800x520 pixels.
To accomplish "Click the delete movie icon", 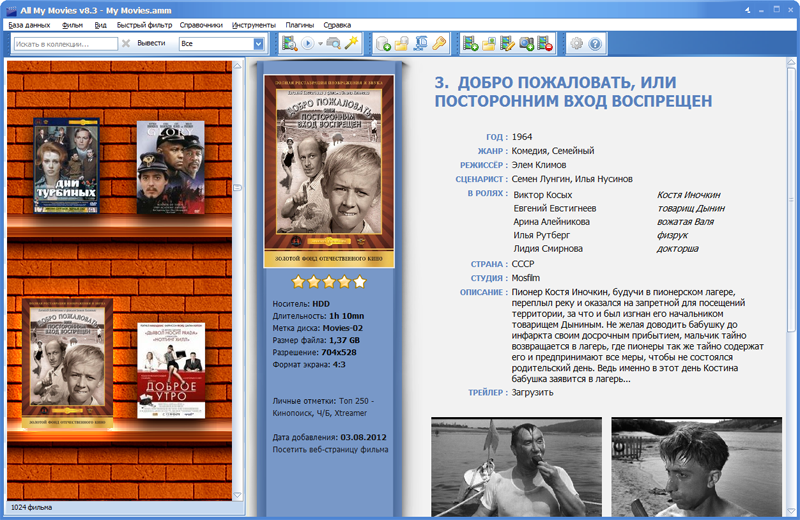I will click(x=545, y=44).
